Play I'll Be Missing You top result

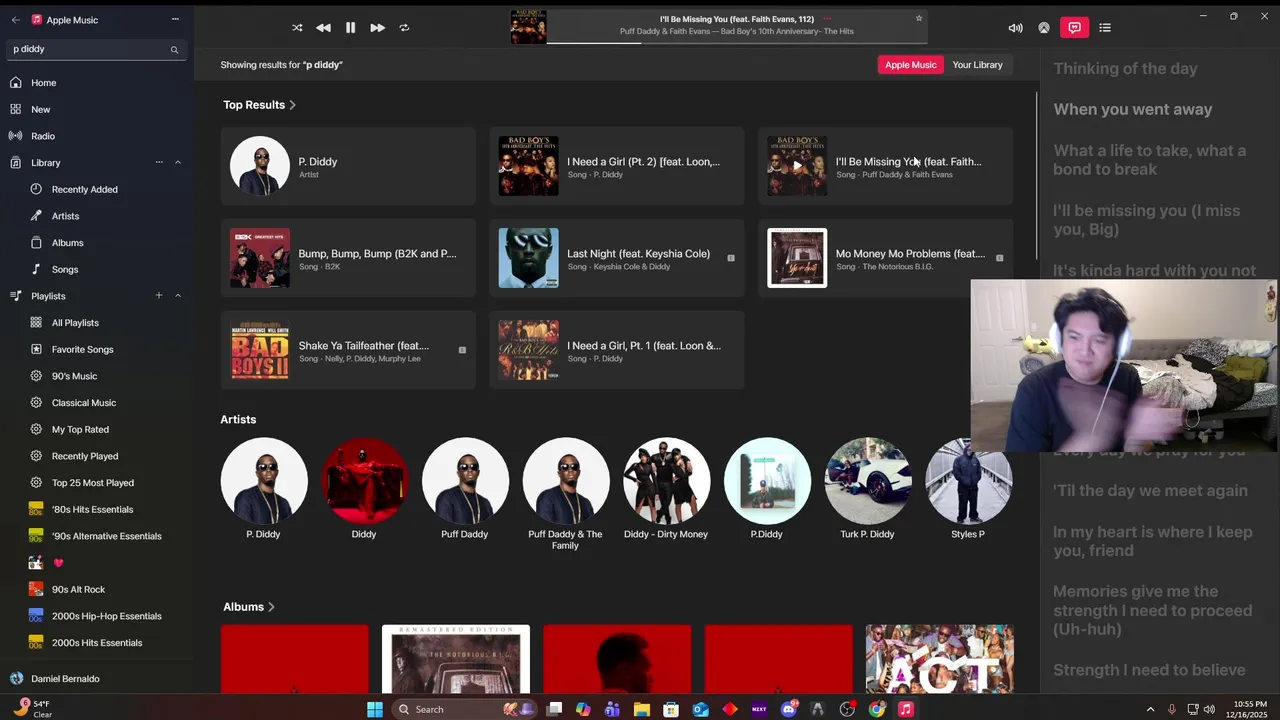tap(885, 166)
